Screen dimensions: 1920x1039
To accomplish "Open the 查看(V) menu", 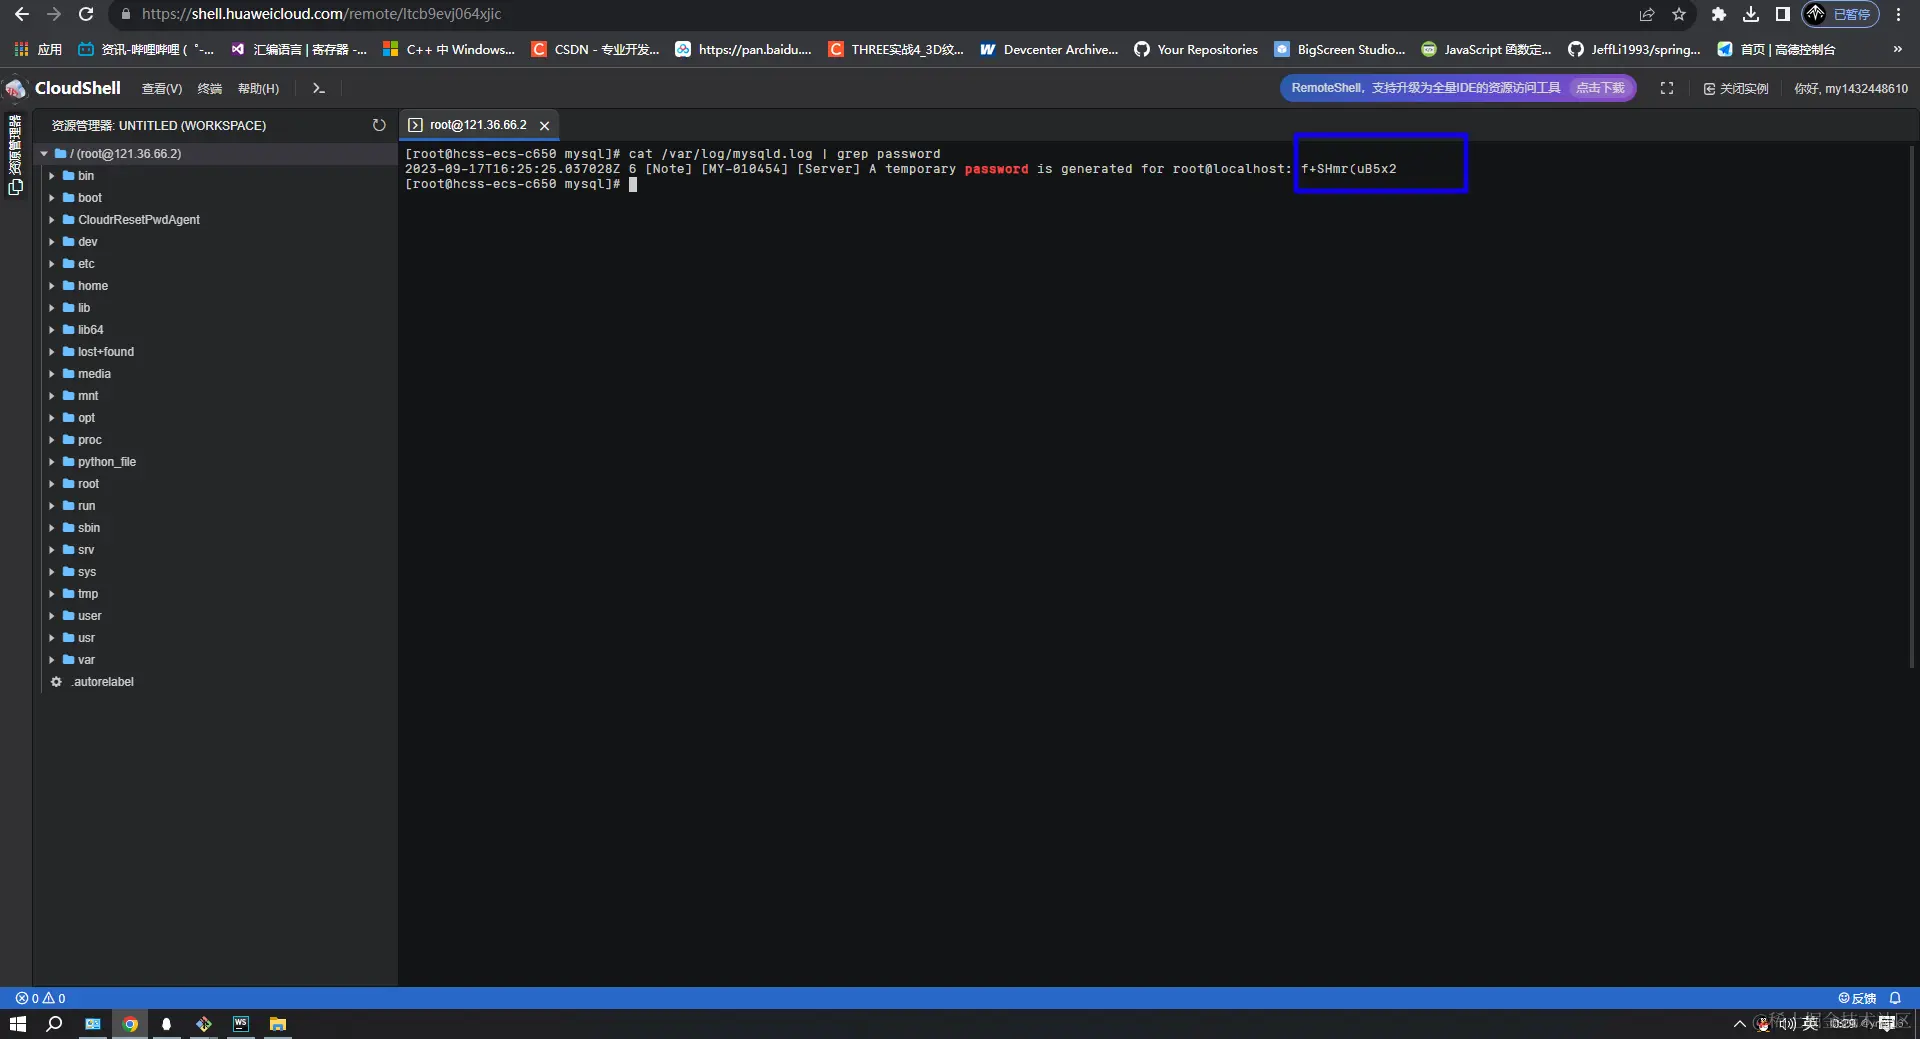I will click(x=162, y=89).
